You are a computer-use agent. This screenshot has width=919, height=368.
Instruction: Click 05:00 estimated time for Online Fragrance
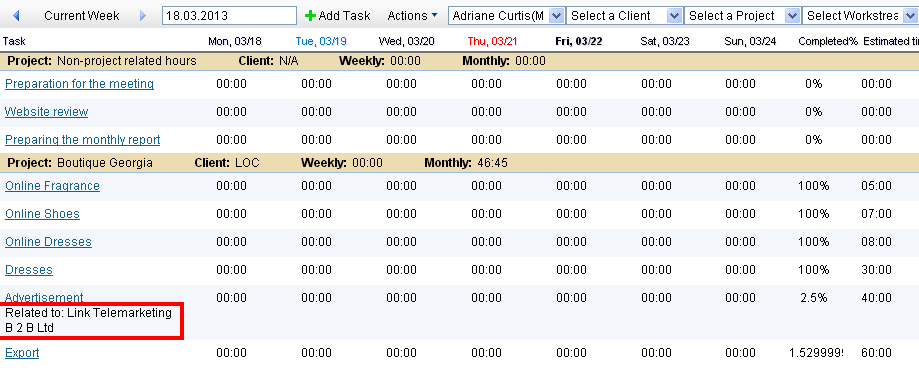point(876,186)
